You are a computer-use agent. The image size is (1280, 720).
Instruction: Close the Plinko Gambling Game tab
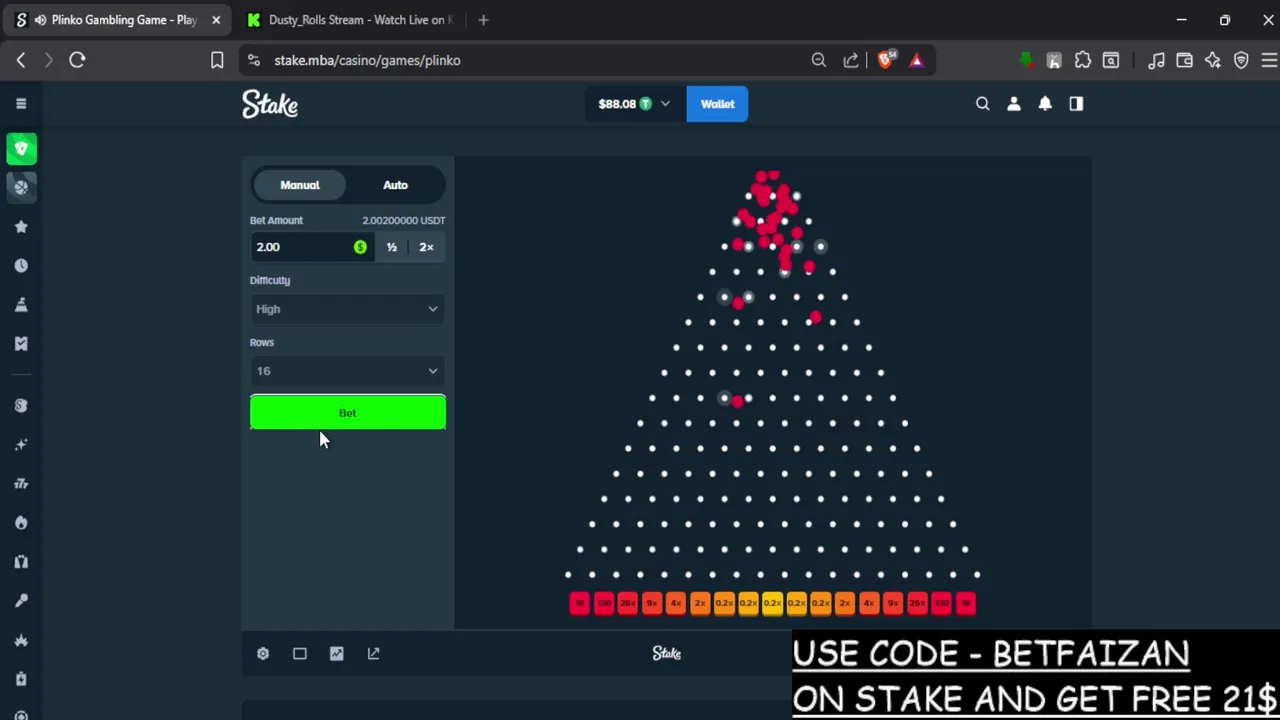tap(215, 20)
